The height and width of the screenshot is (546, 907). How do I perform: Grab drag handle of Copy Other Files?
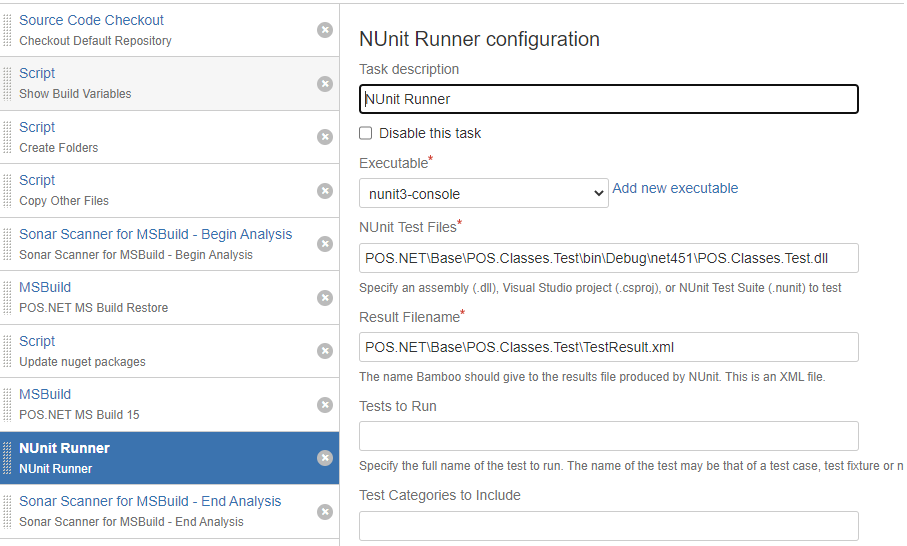[x=8, y=191]
